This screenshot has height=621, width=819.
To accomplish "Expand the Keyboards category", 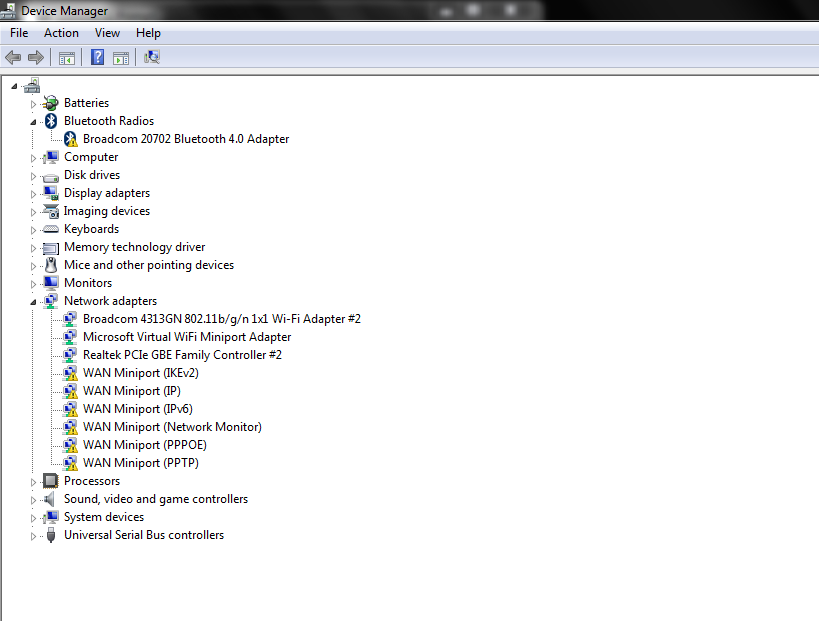I will pyautogui.click(x=33, y=230).
